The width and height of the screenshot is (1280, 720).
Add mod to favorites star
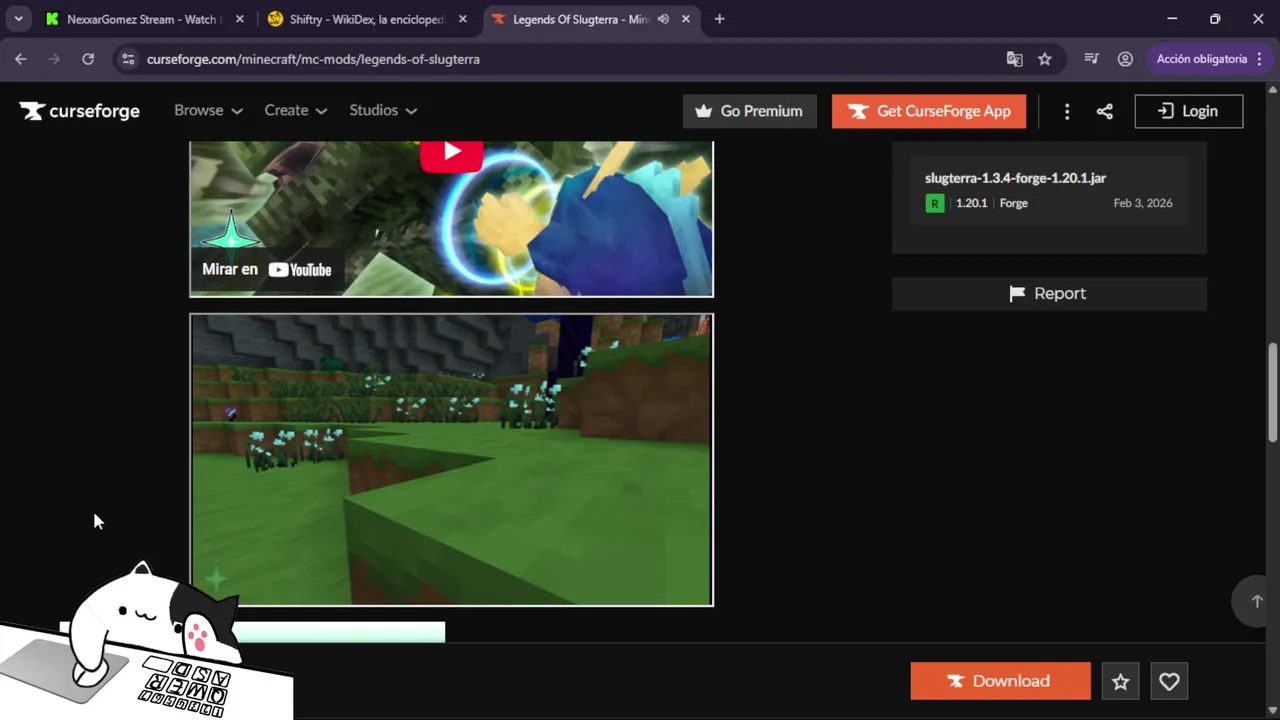[x=1120, y=681]
